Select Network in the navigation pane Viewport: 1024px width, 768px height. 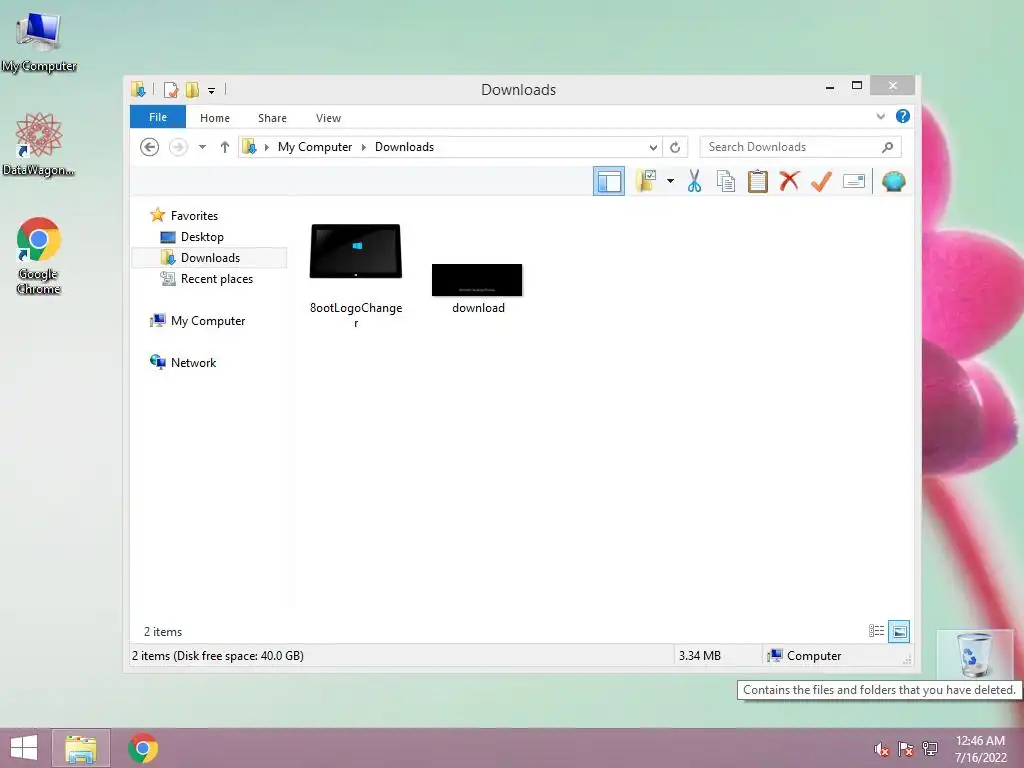[193, 362]
